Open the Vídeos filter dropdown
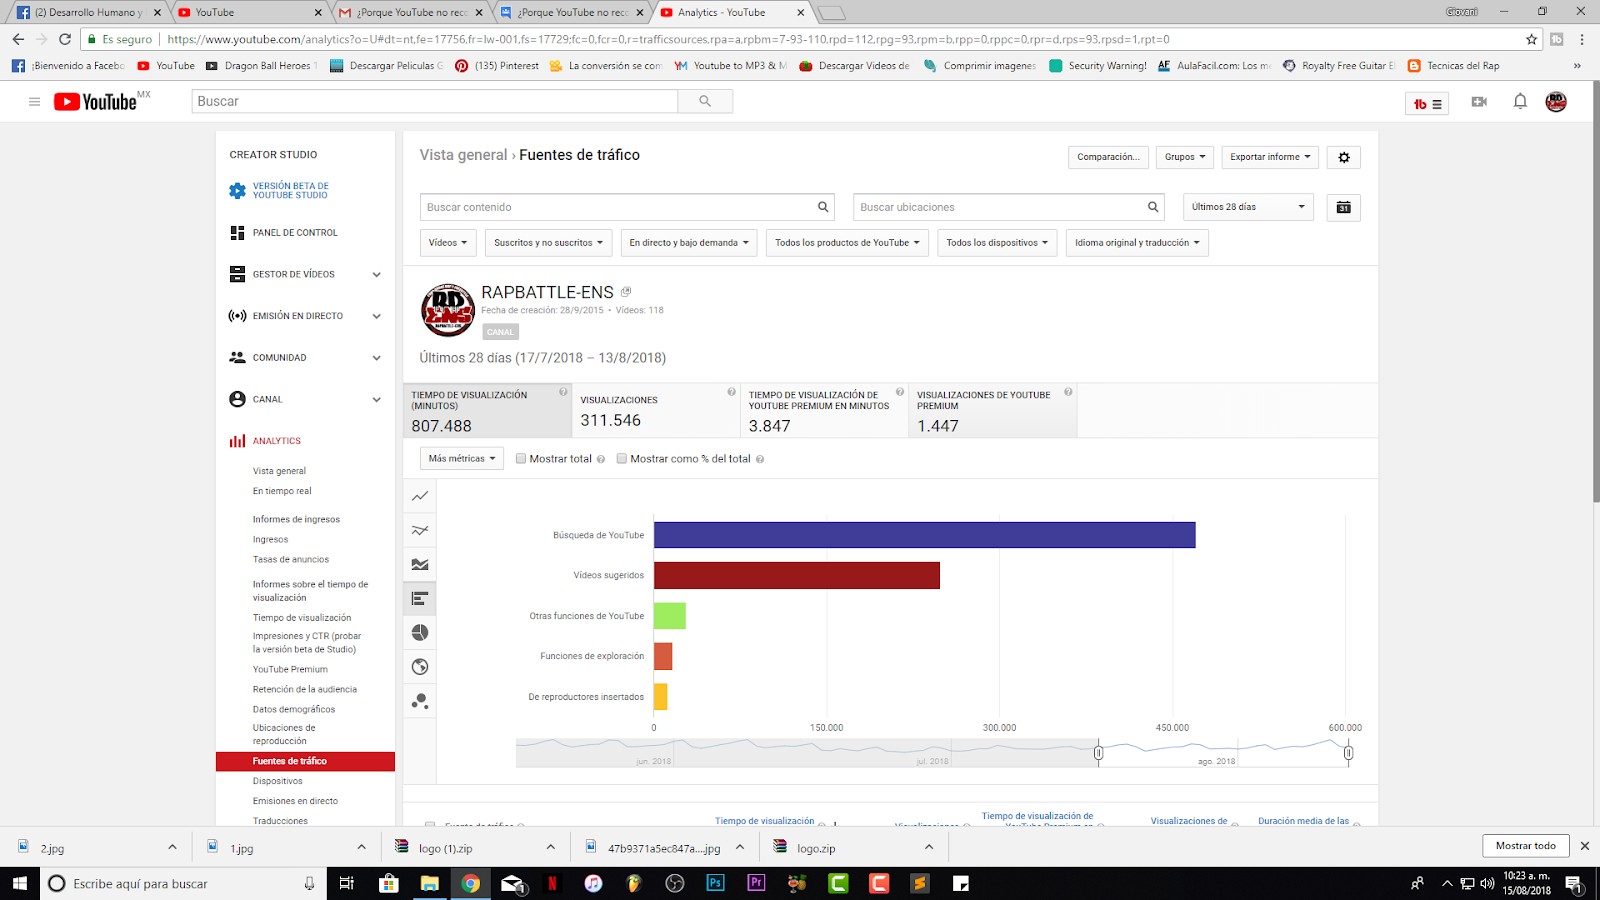This screenshot has width=1600, height=900. point(448,243)
